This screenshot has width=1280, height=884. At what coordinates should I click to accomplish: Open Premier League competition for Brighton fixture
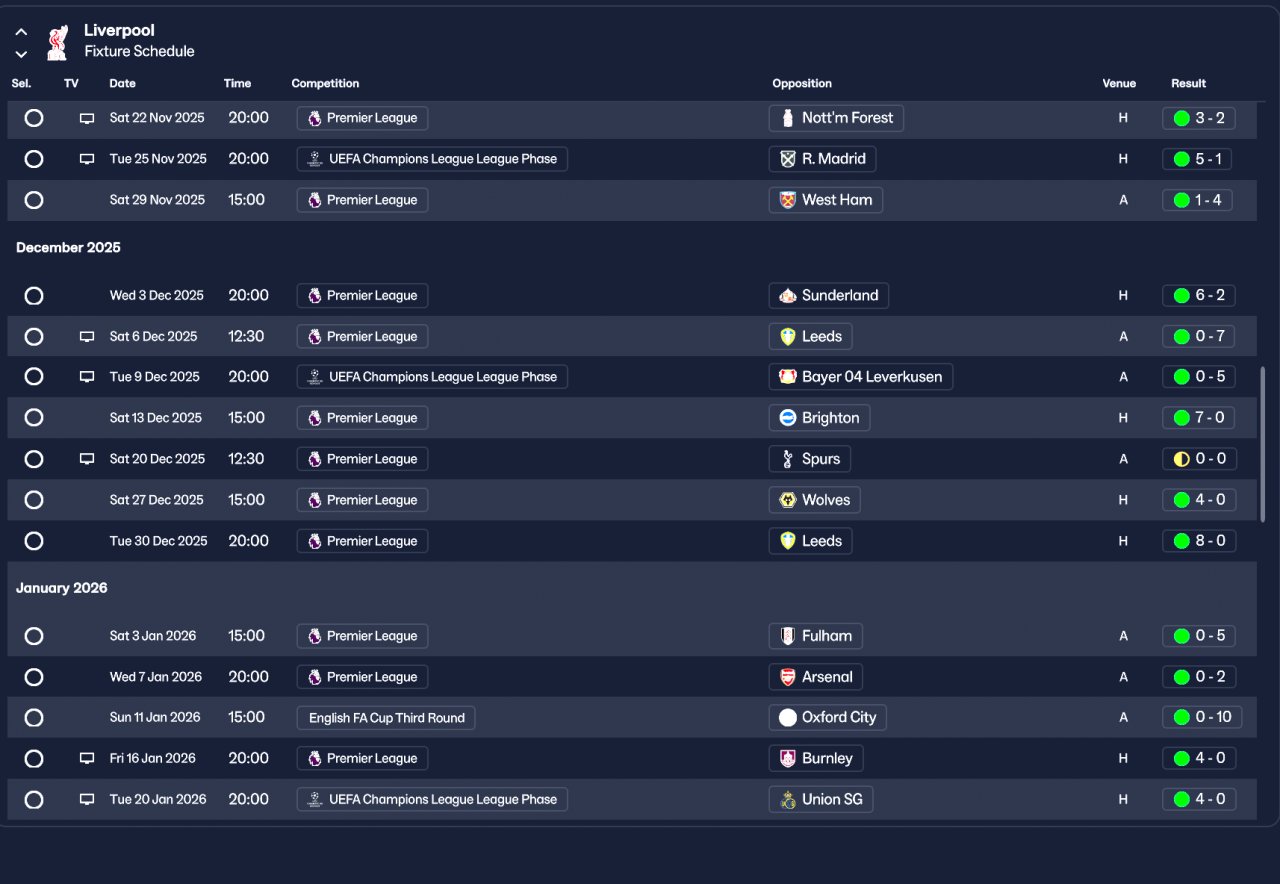coord(362,418)
